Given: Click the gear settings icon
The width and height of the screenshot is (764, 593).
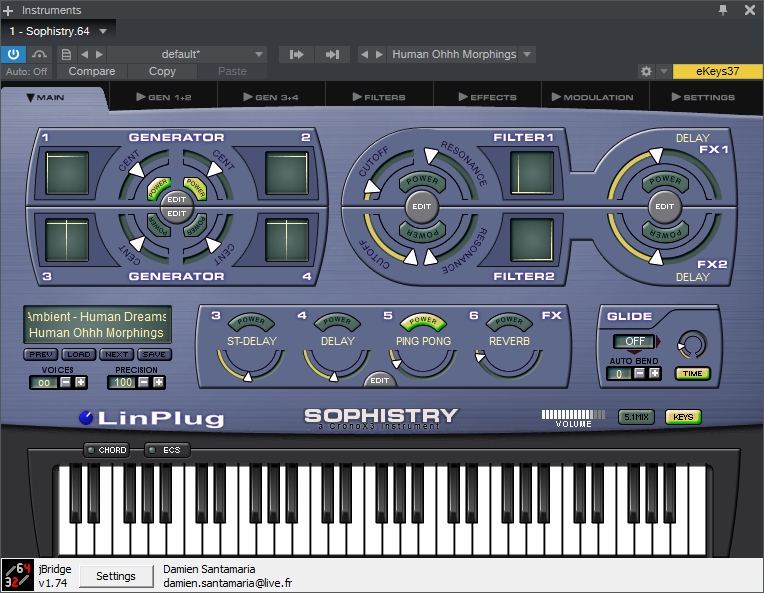Looking at the screenshot, I should pyautogui.click(x=646, y=71).
